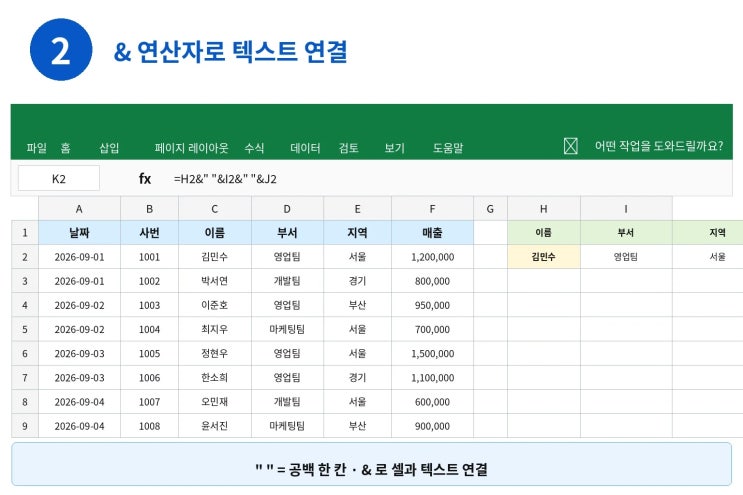Click cell 영업팀 in column I
Viewport: 743px width, 495px height.
click(x=626, y=257)
